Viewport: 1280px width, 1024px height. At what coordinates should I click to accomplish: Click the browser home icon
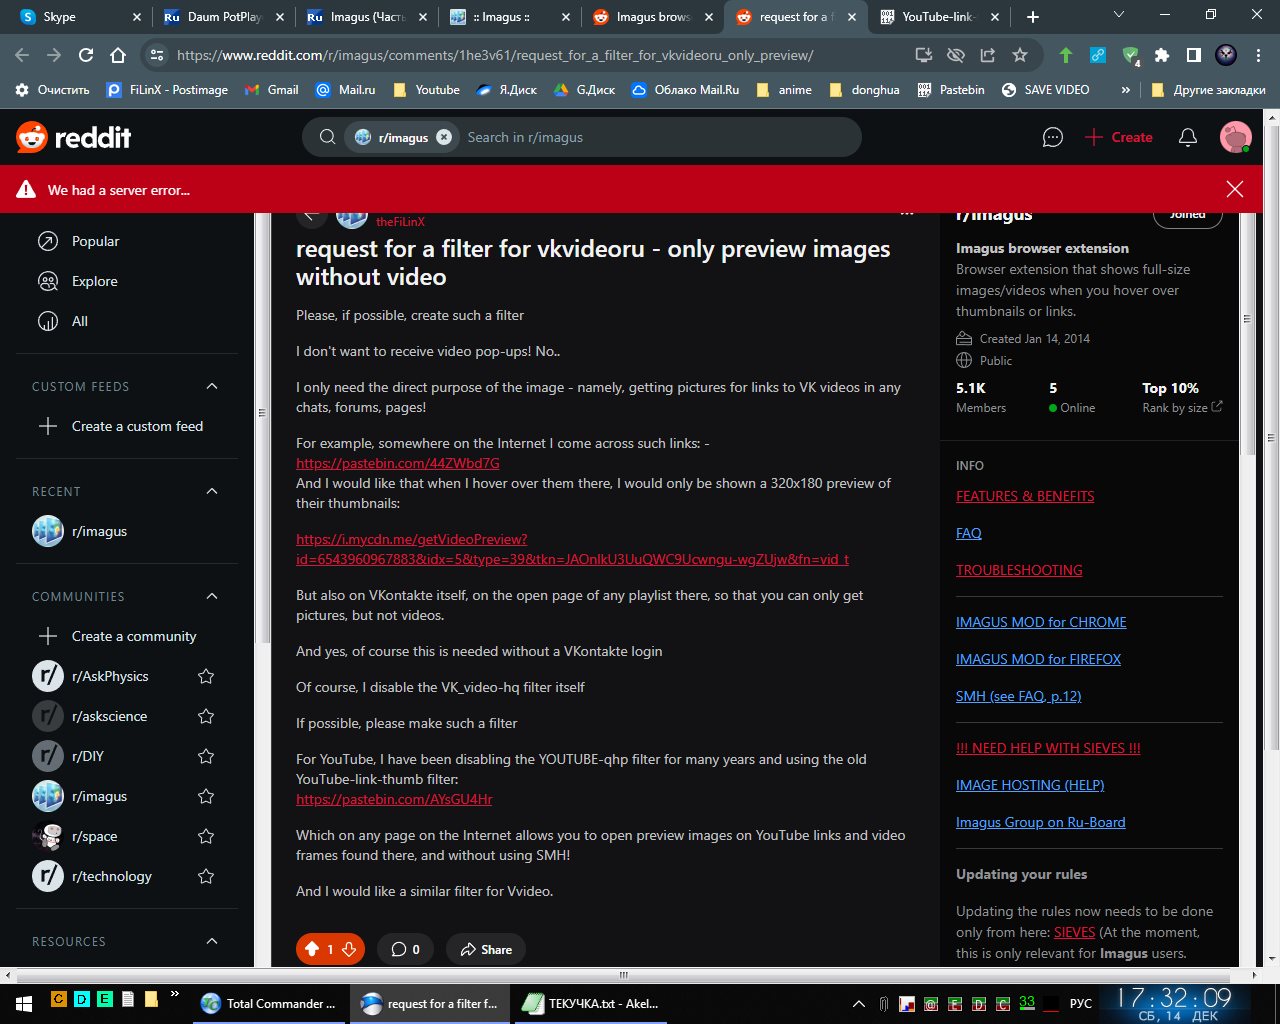pyautogui.click(x=118, y=55)
